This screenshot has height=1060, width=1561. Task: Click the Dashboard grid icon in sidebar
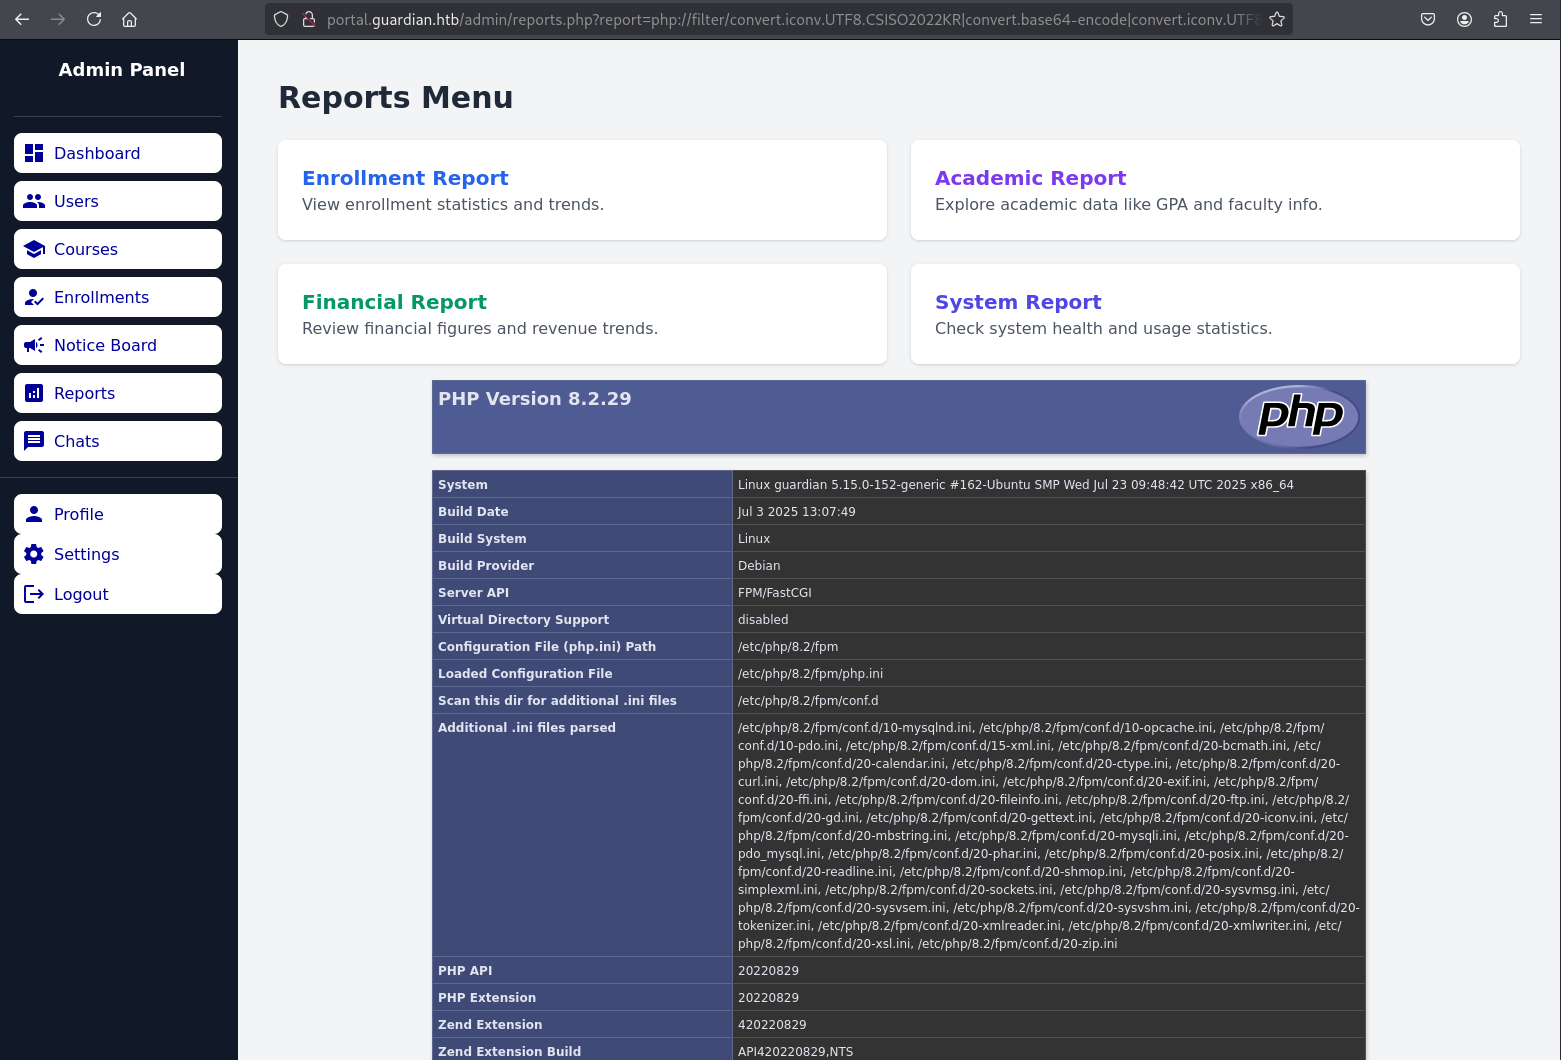(34, 153)
